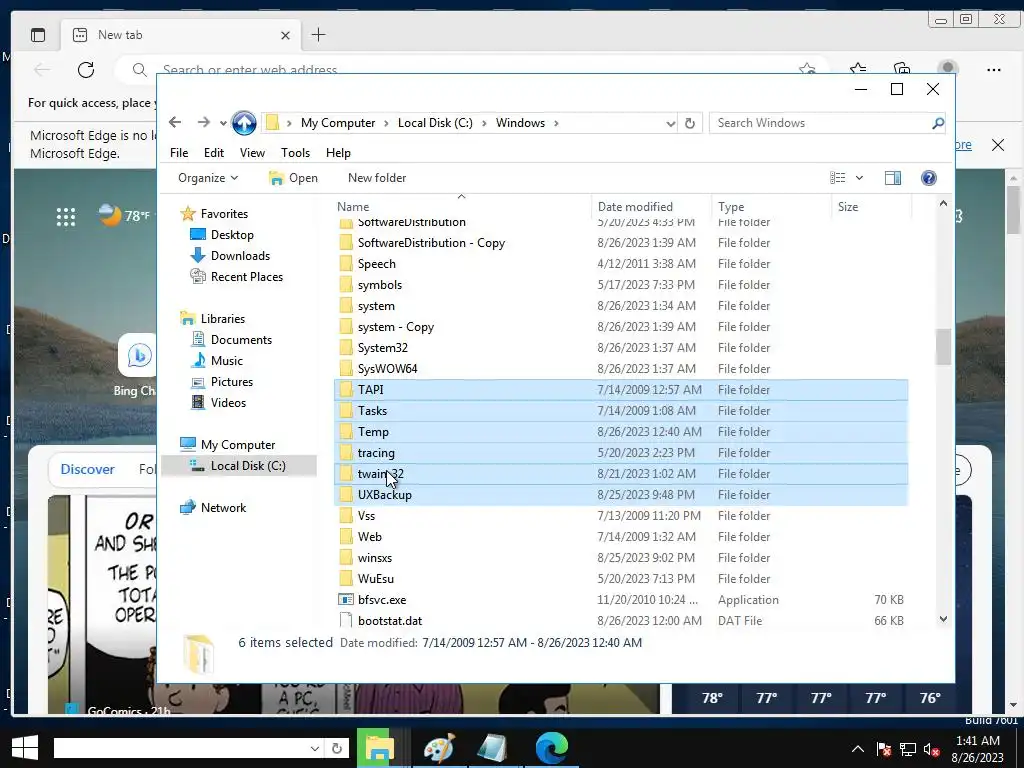This screenshot has width=1024, height=768.
Task: Open the Help menu
Action: tap(338, 152)
